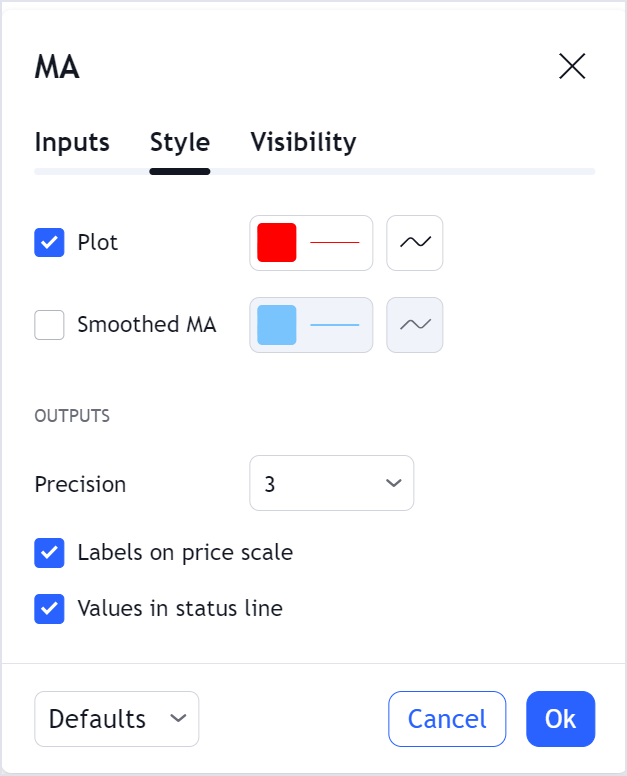Select the Style tab
This screenshot has width=627, height=776.
tap(180, 142)
